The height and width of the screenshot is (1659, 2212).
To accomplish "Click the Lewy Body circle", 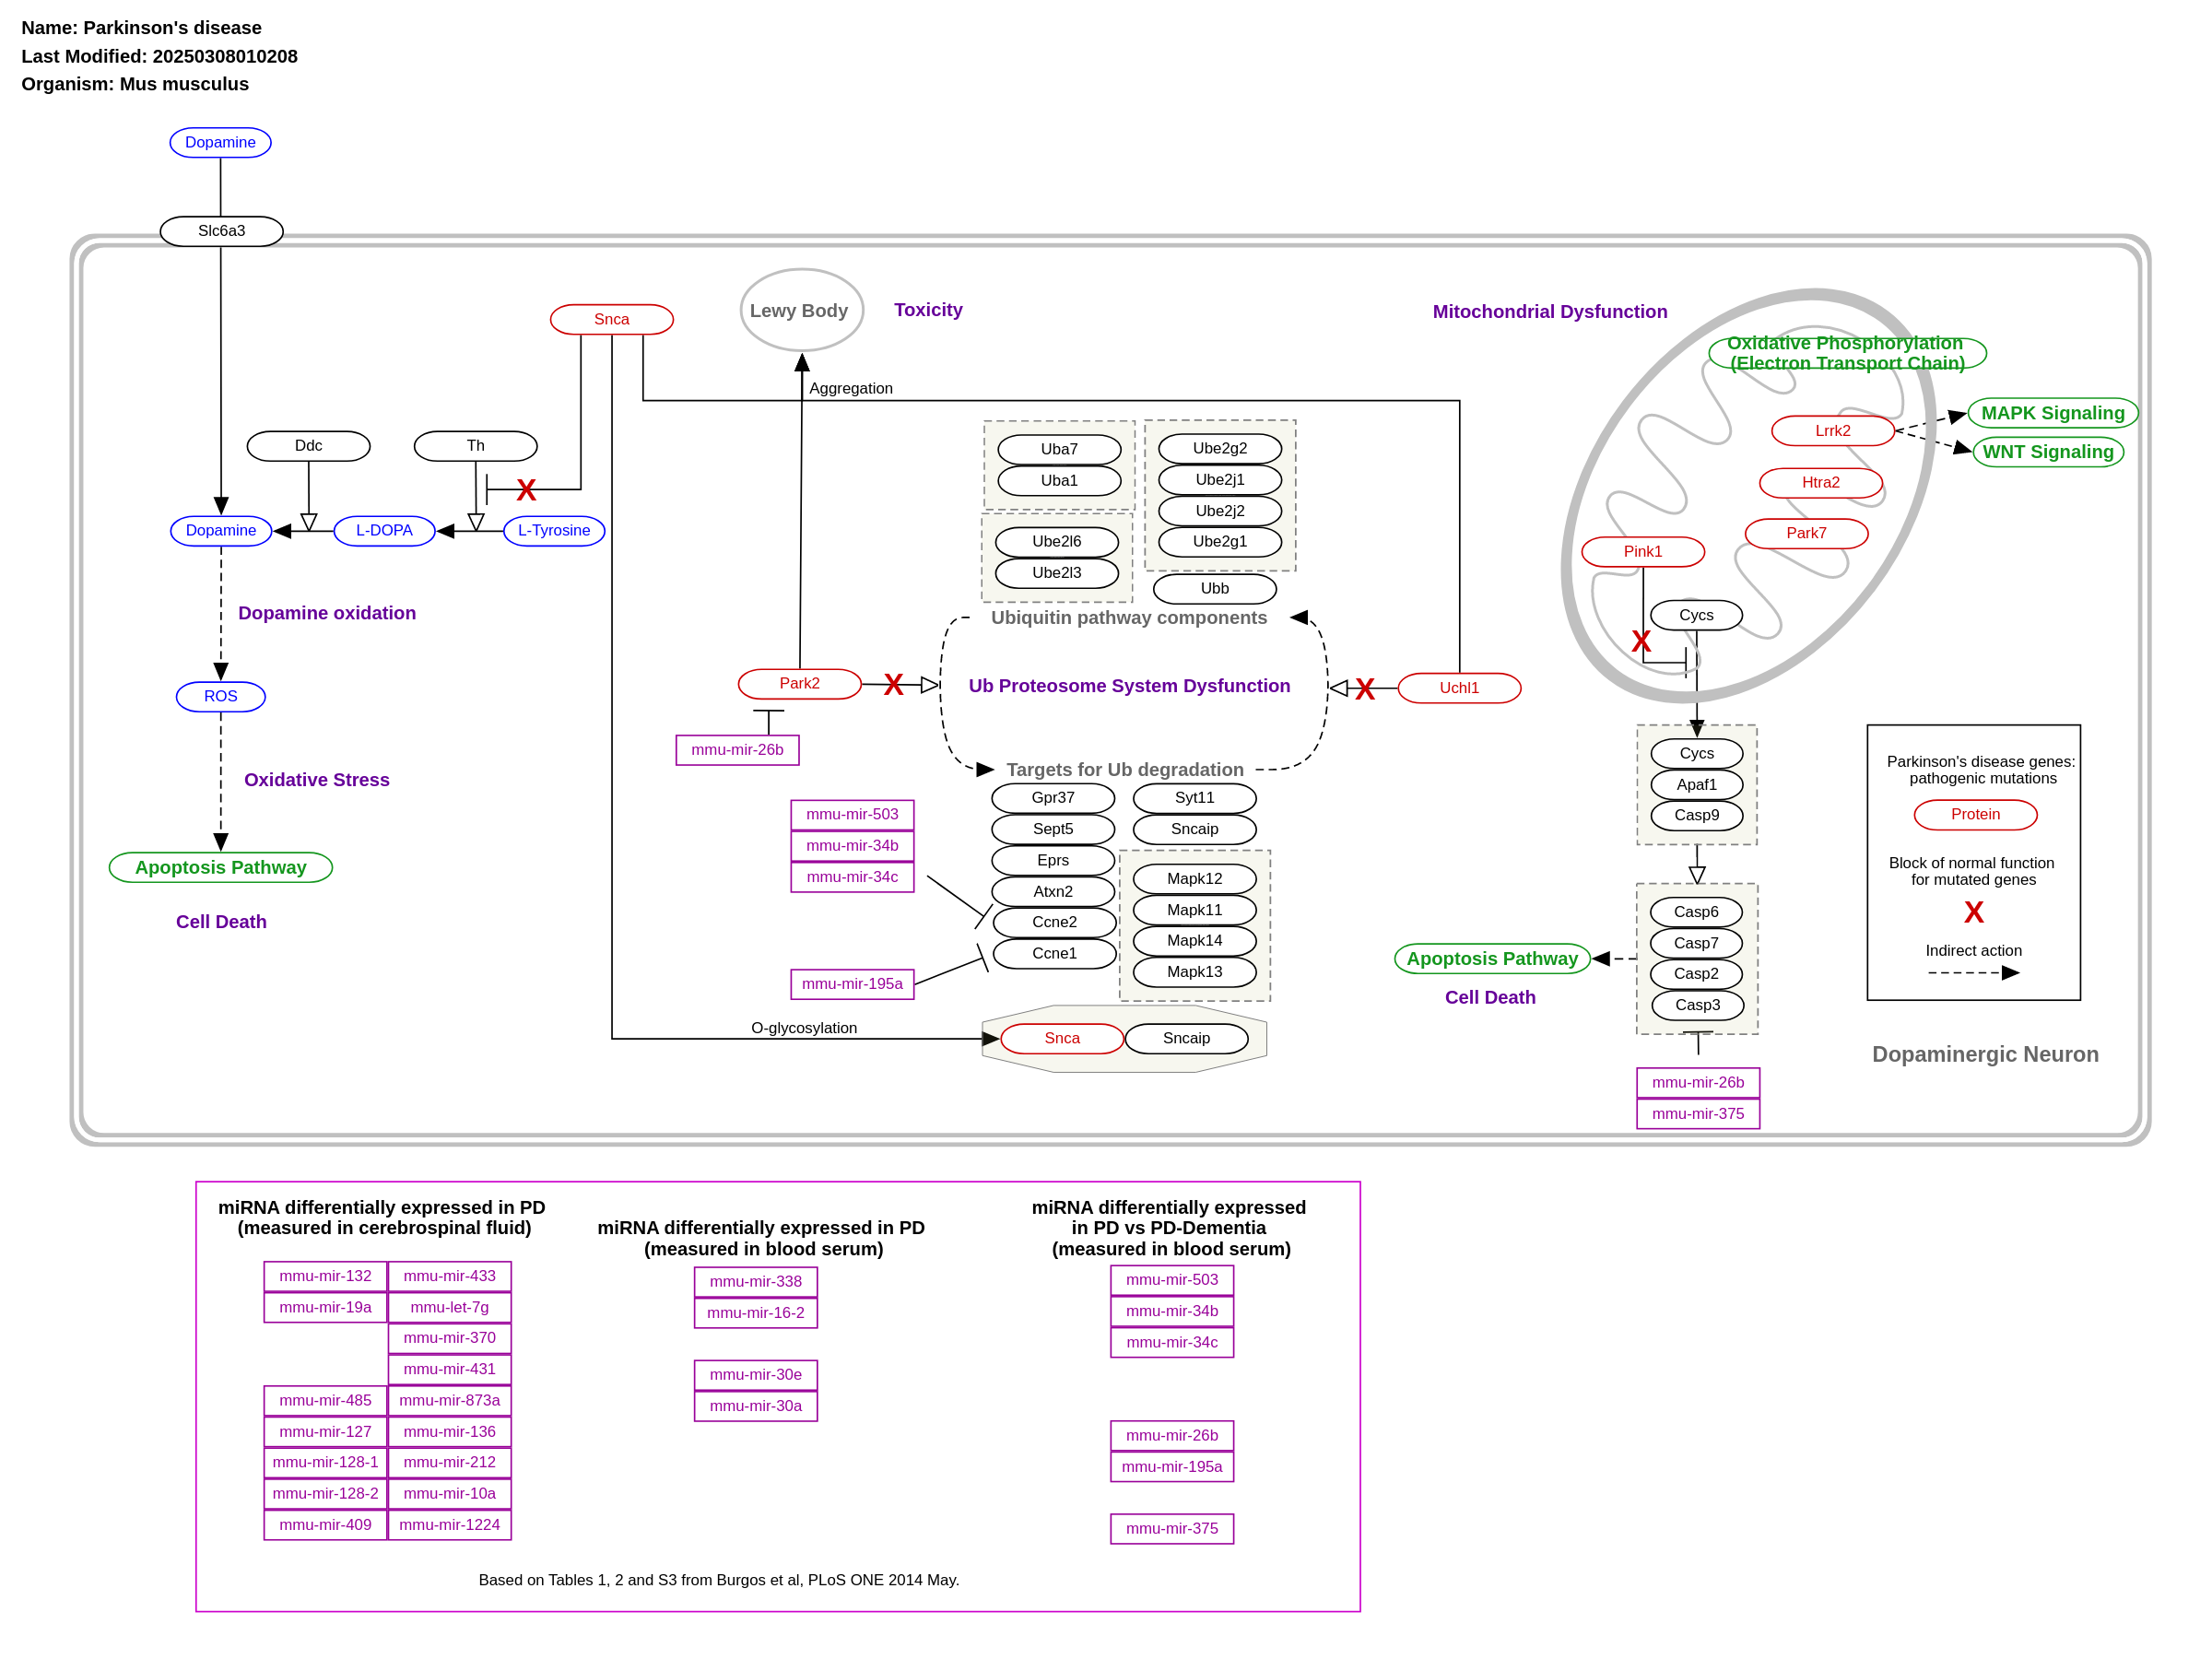I will point(801,310).
